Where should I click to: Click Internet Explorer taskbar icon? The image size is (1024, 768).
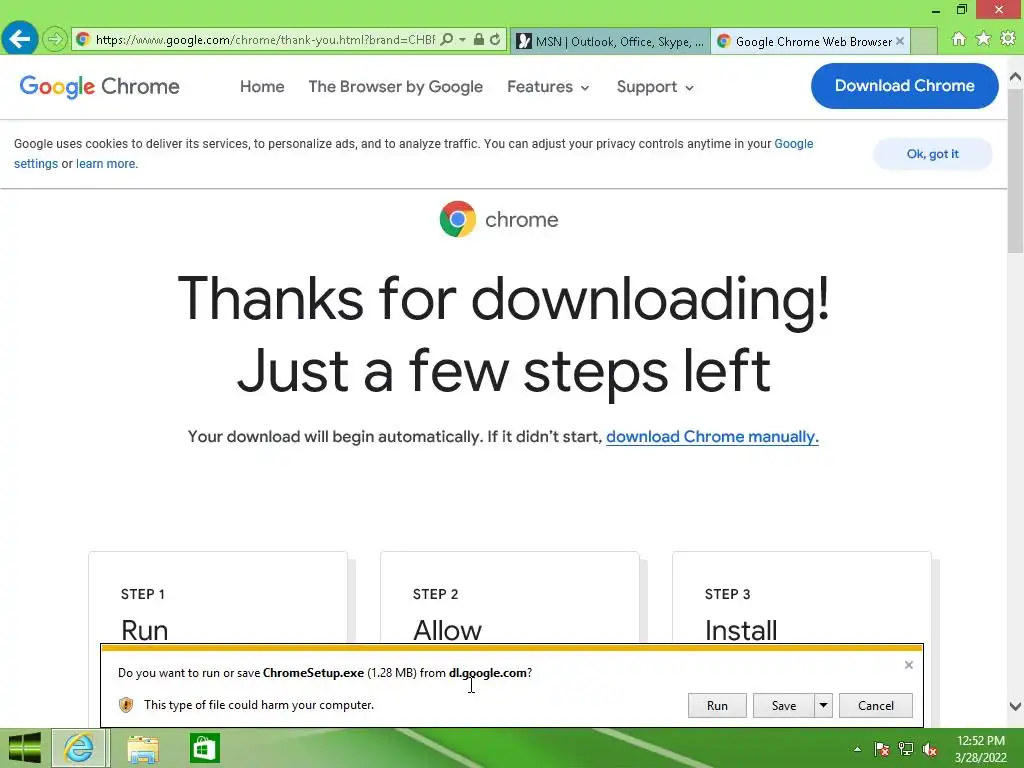[79, 748]
